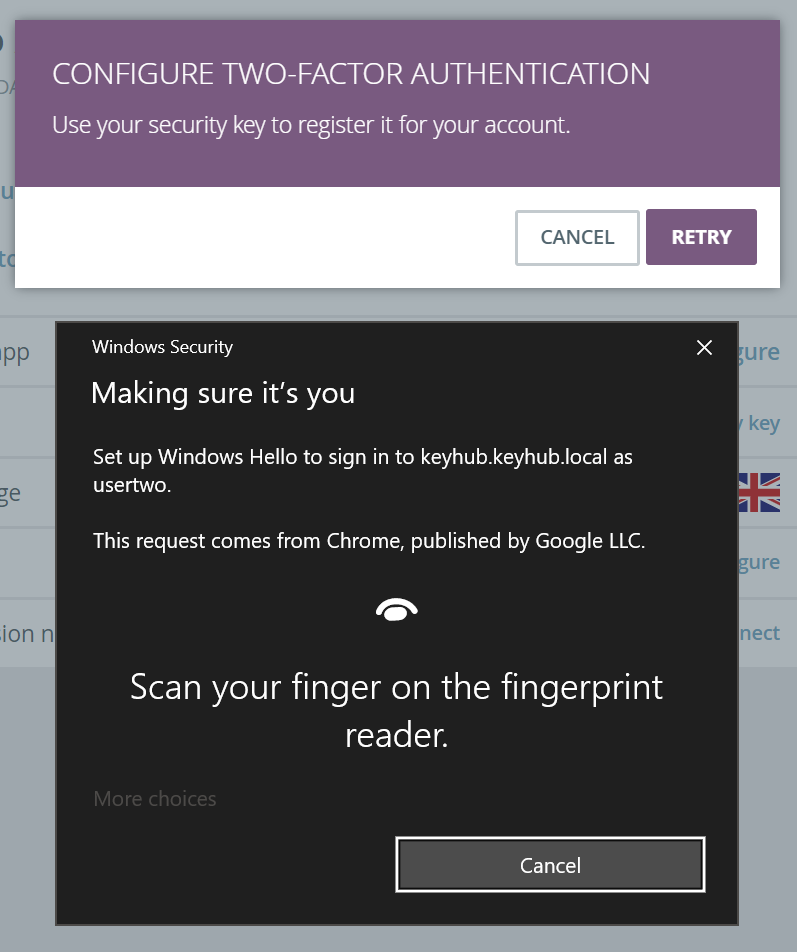Close the Windows Security dialog with X
This screenshot has width=797, height=952.
pyautogui.click(x=704, y=348)
